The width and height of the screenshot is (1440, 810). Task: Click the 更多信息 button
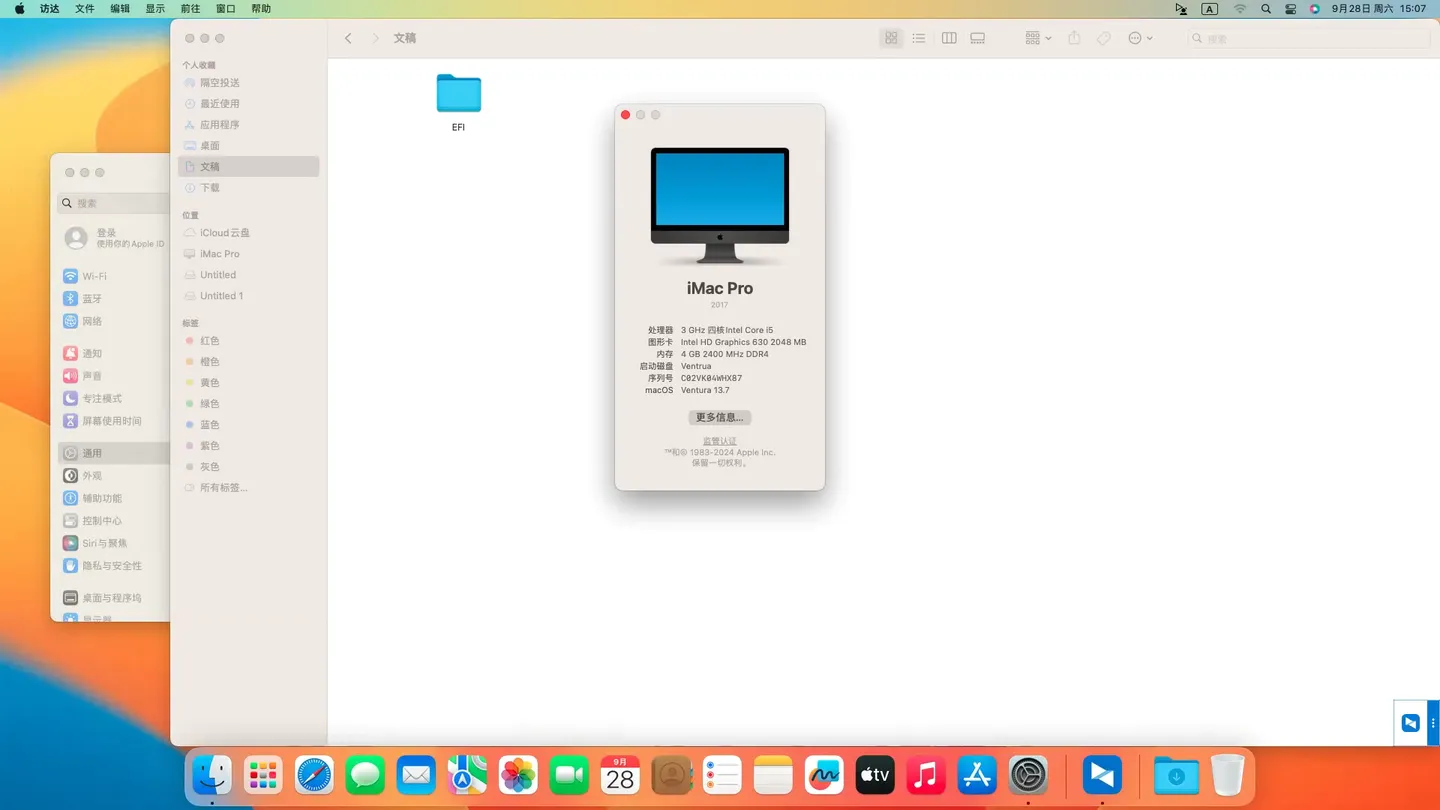[719, 418]
